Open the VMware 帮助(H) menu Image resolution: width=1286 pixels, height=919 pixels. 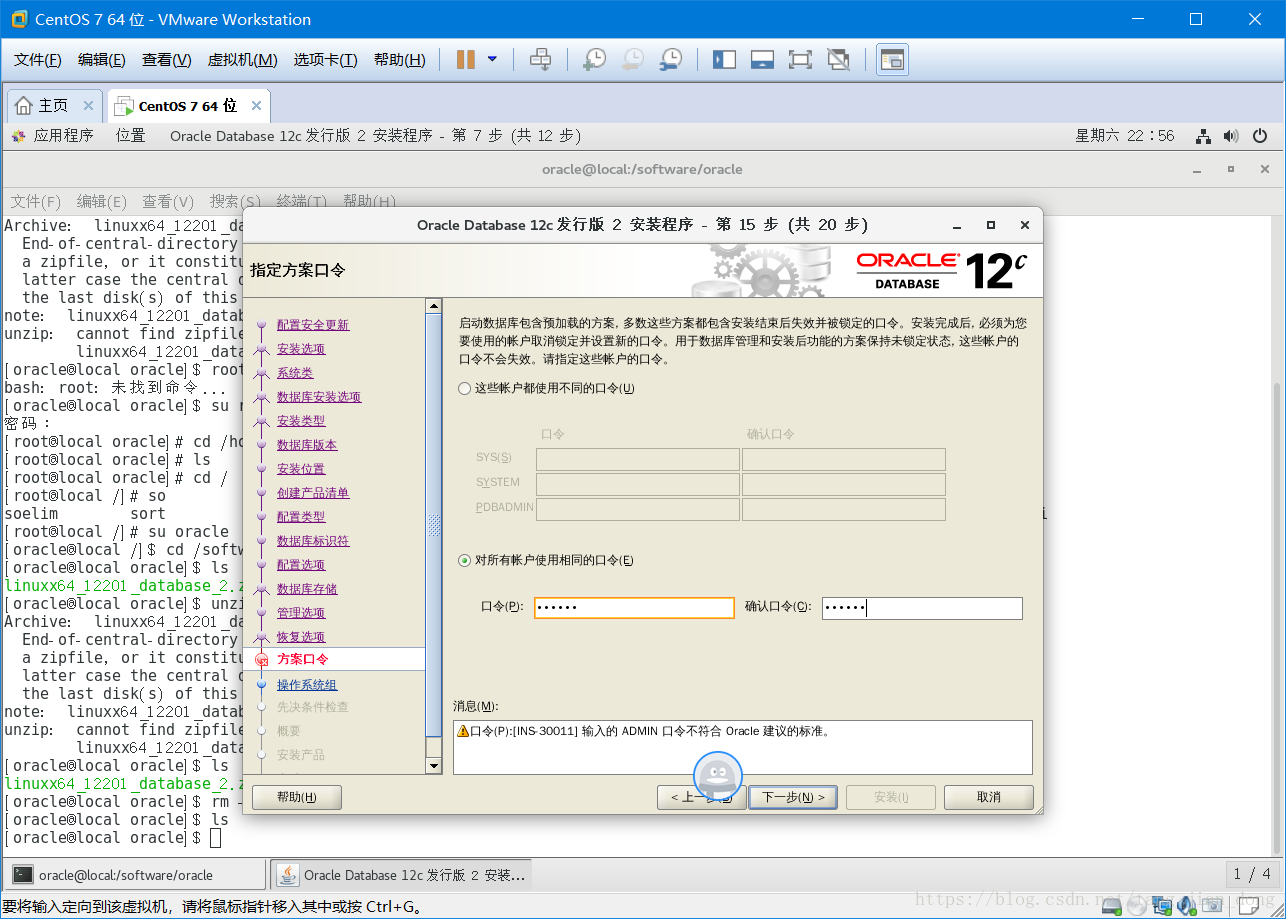[399, 60]
